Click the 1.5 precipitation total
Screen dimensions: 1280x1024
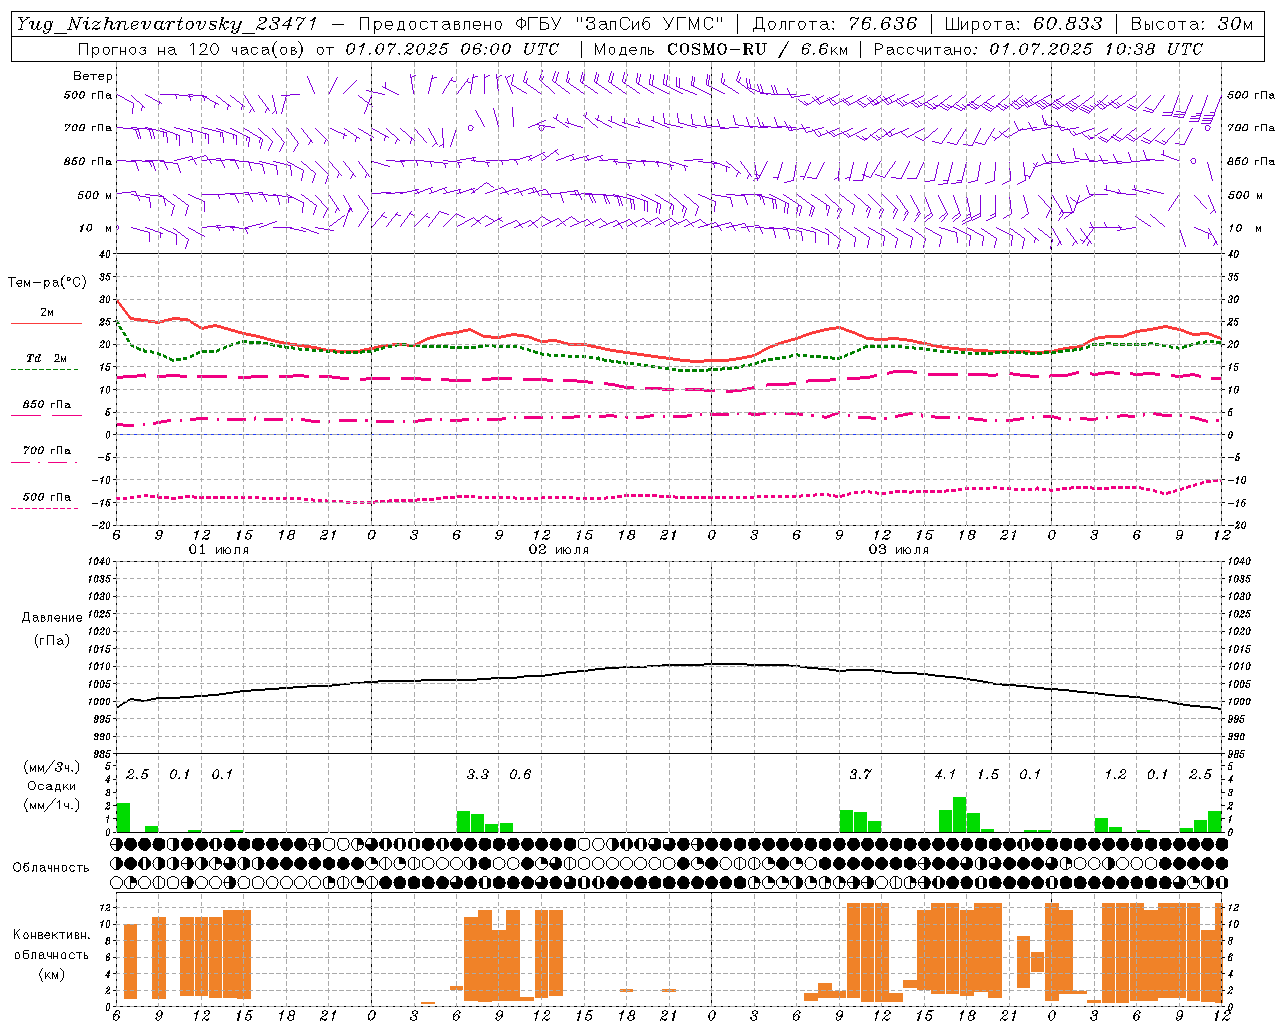point(988,774)
